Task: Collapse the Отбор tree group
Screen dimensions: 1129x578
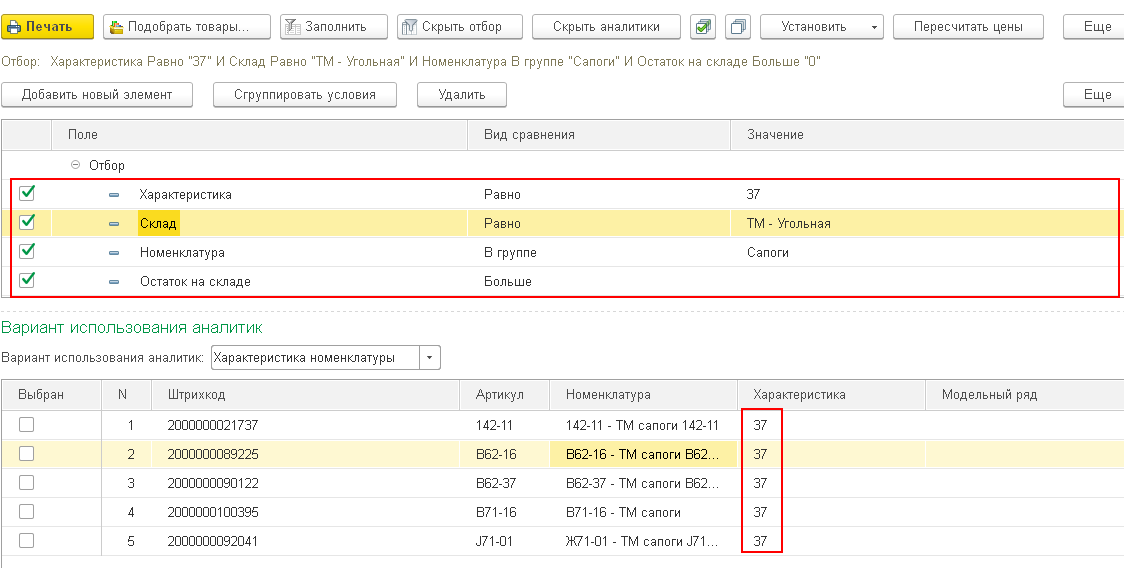Action: point(74,166)
